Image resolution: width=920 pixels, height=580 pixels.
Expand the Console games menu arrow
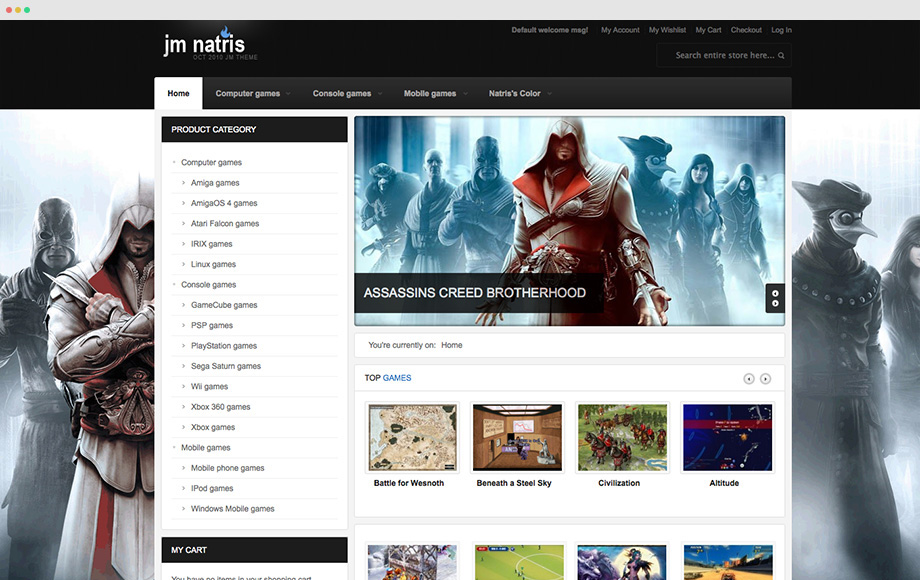point(380,94)
